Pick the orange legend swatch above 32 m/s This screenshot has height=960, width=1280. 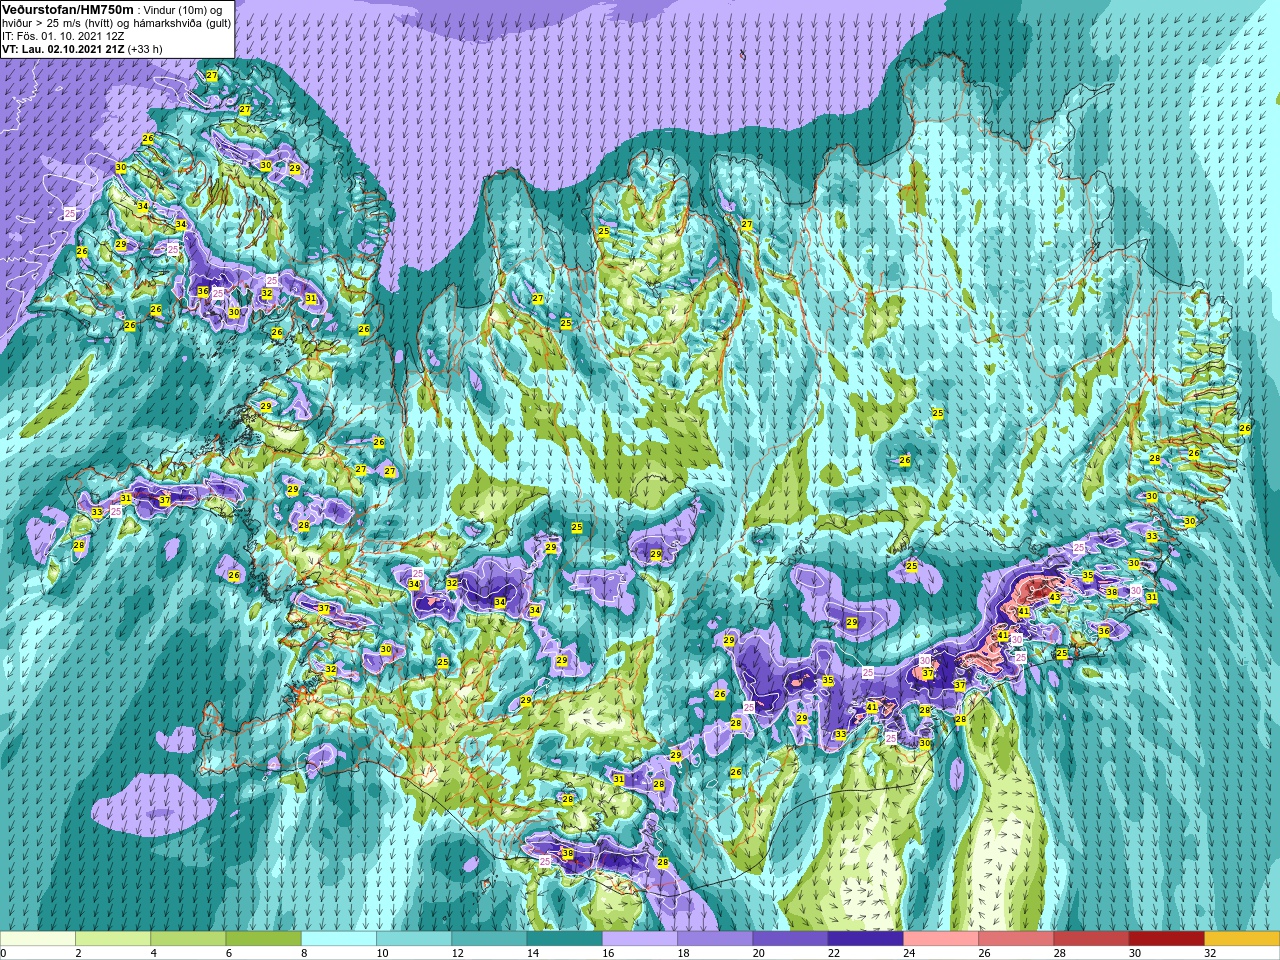[x=1242, y=939]
